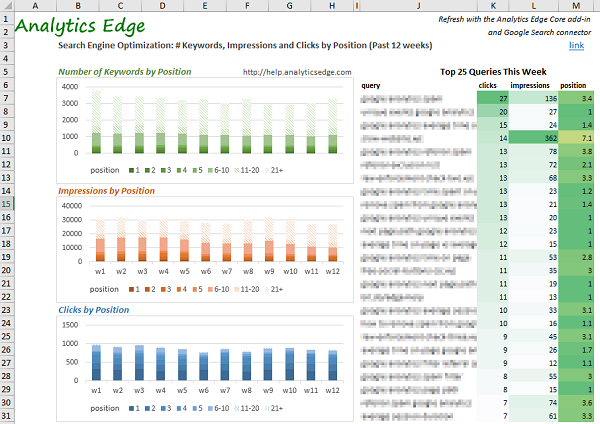Click position 3 legend entry in Clicks chart
This screenshot has width=600, height=424.
coord(166,408)
